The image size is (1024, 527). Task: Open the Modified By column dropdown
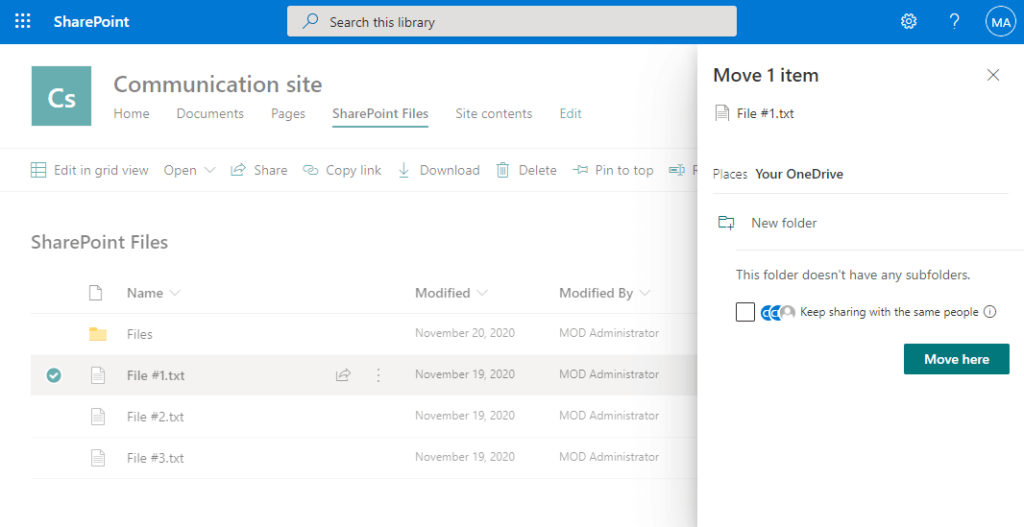coord(645,293)
